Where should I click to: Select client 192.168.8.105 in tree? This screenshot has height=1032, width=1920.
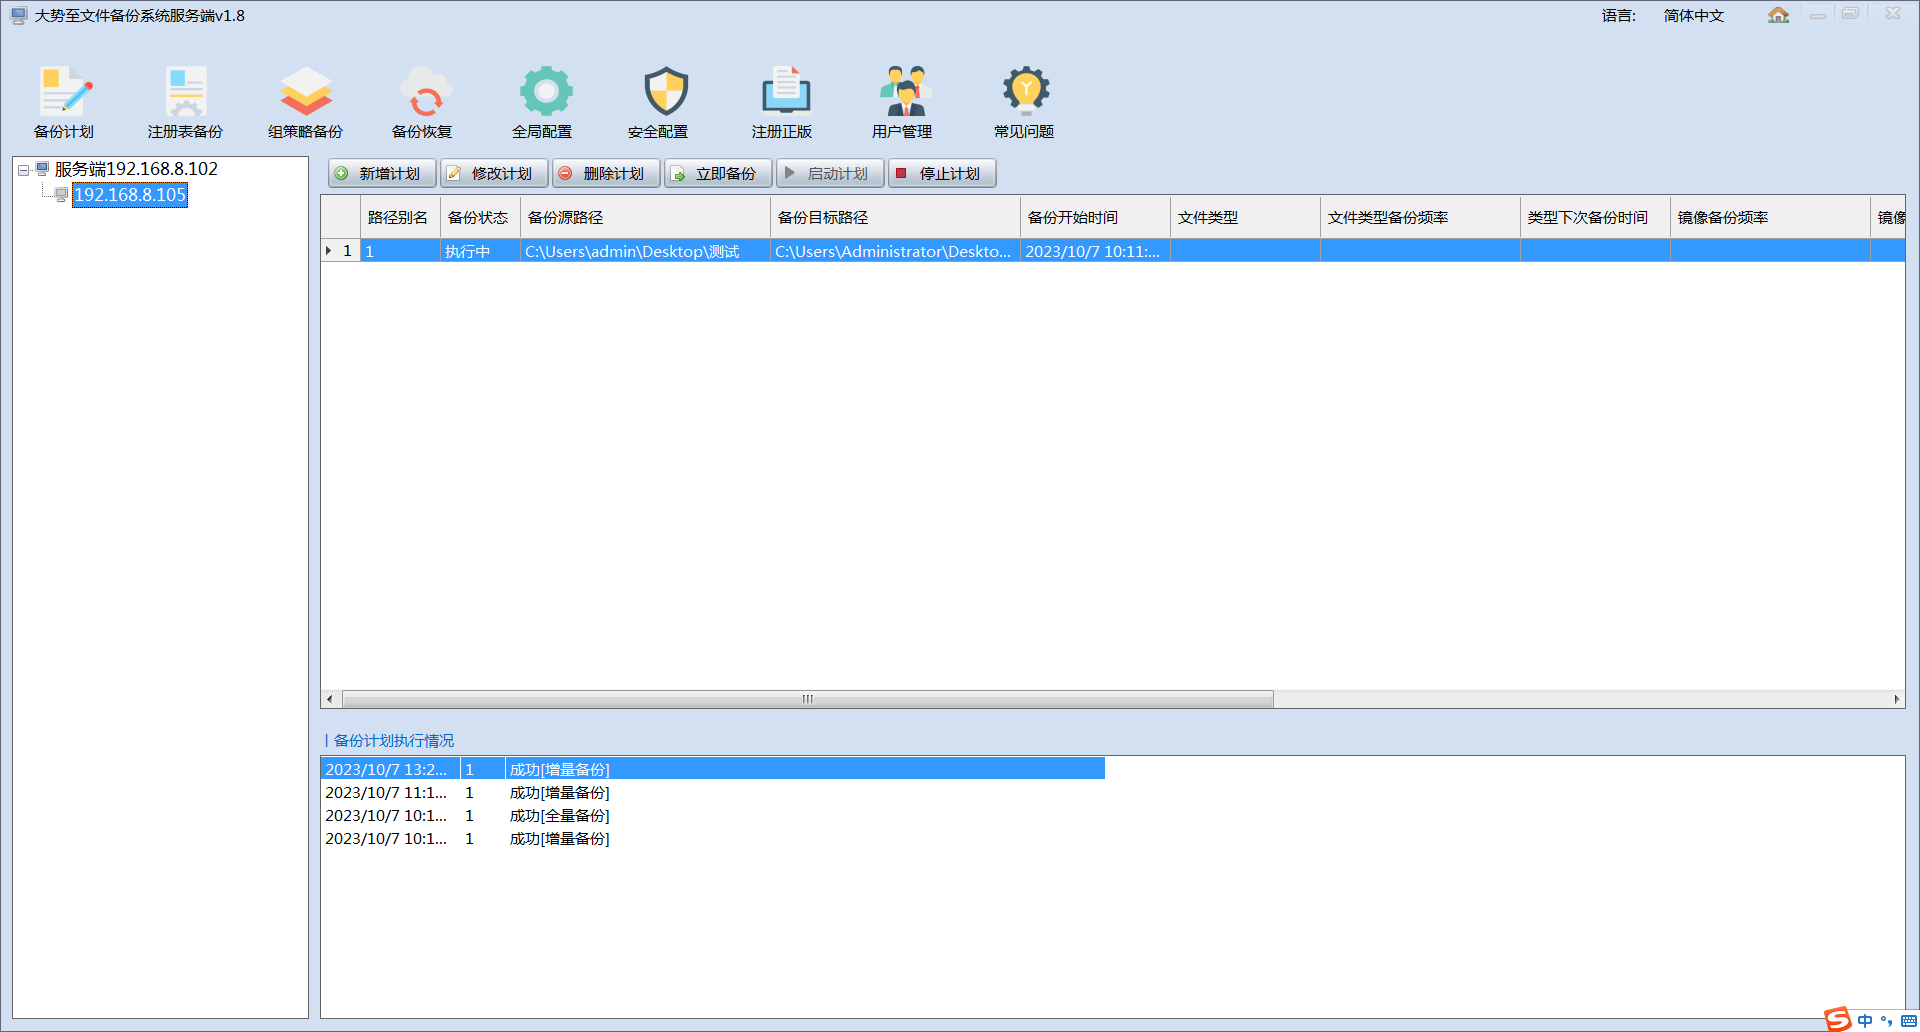coord(130,195)
